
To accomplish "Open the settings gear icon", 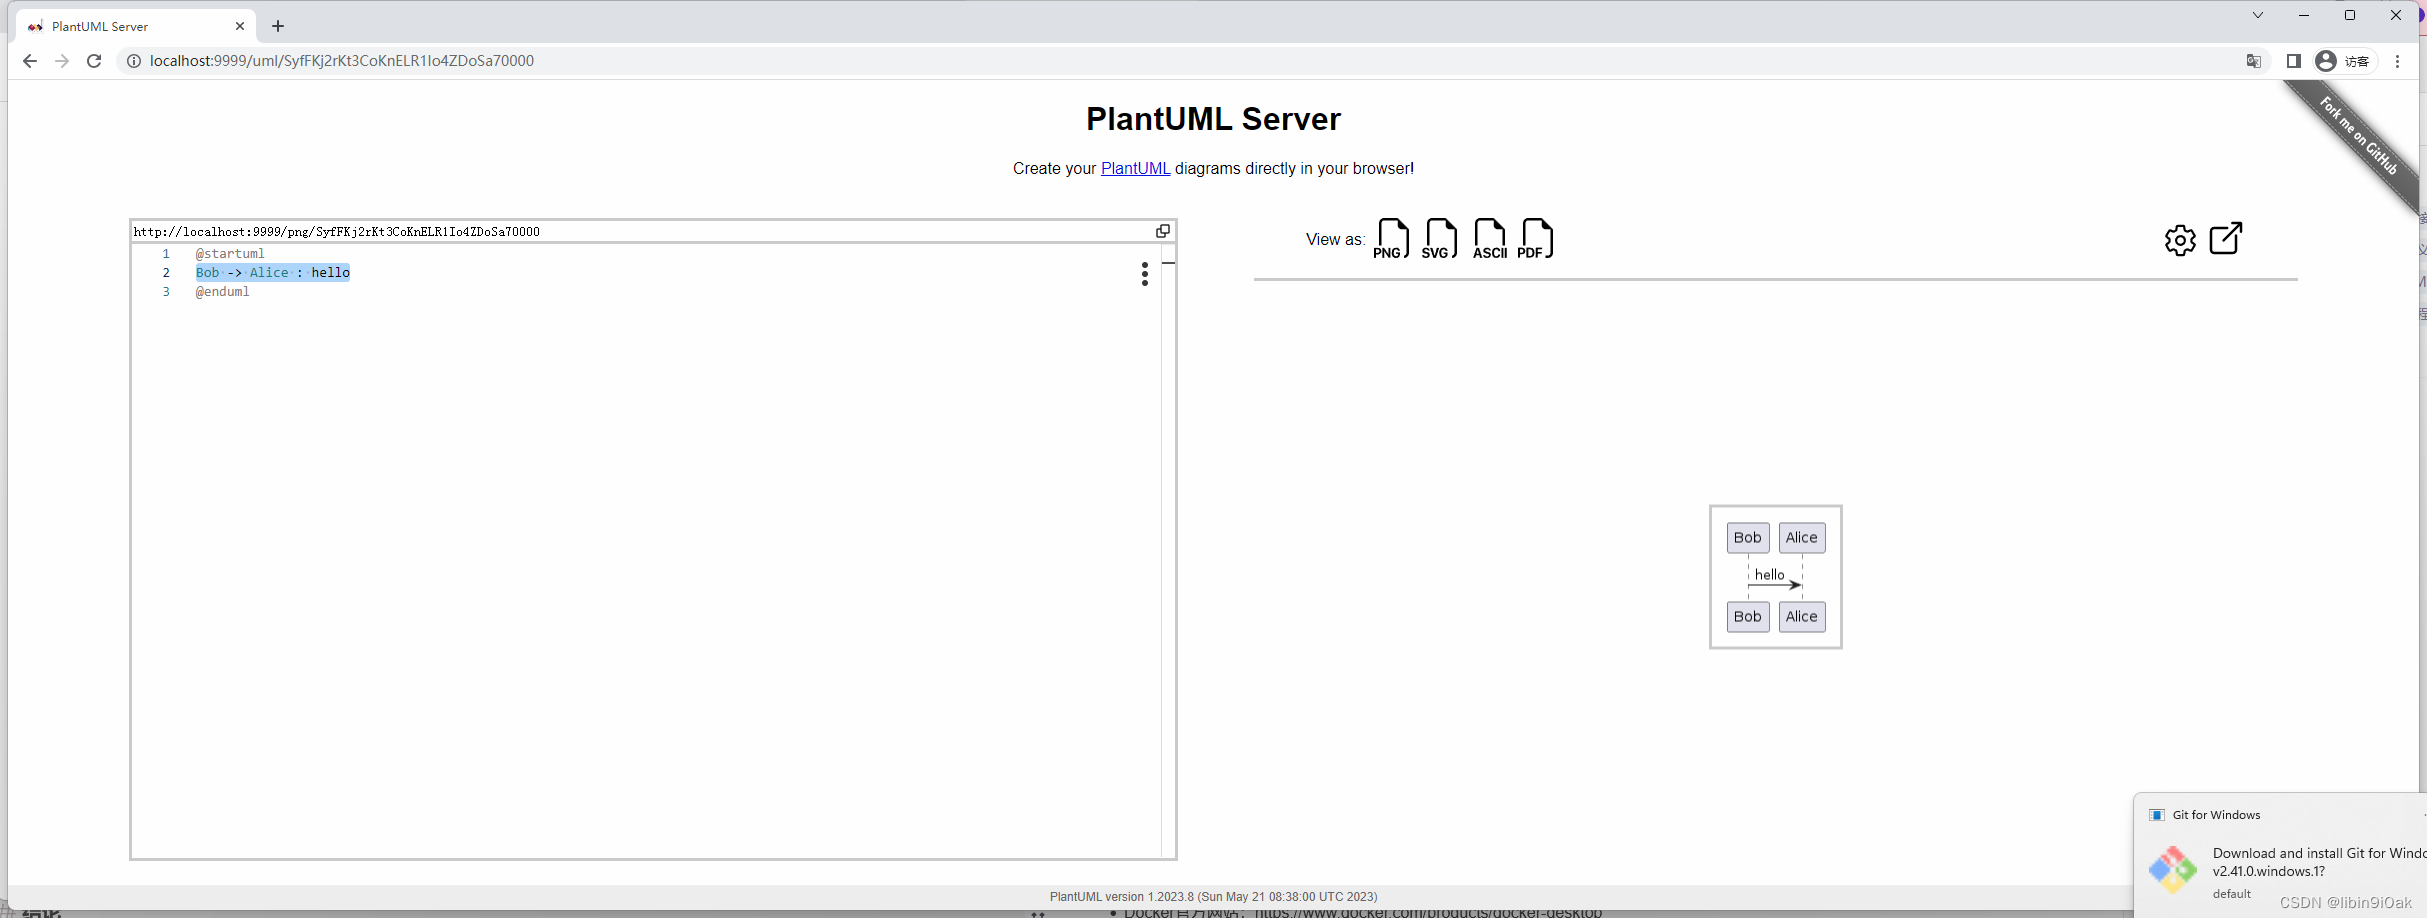I will [x=2180, y=240].
